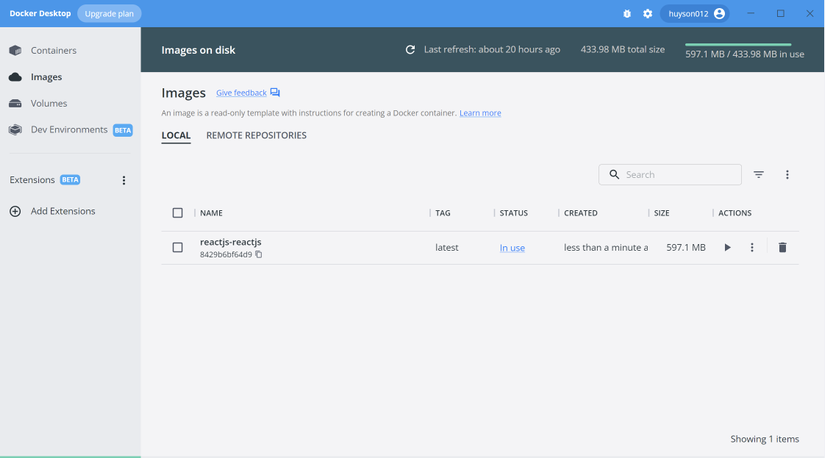The height and width of the screenshot is (458, 825).
Task: Click the reactjs-reactjs image name
Action: 230,242
